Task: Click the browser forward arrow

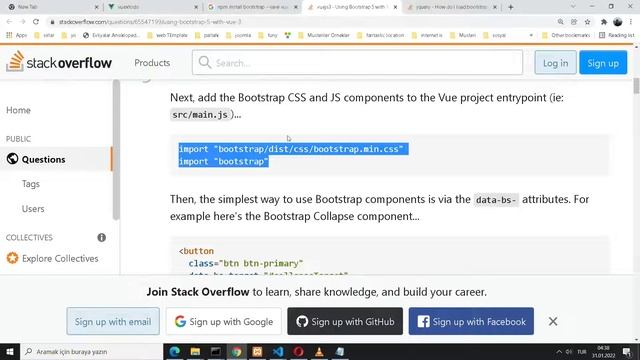Action: tap(22, 22)
